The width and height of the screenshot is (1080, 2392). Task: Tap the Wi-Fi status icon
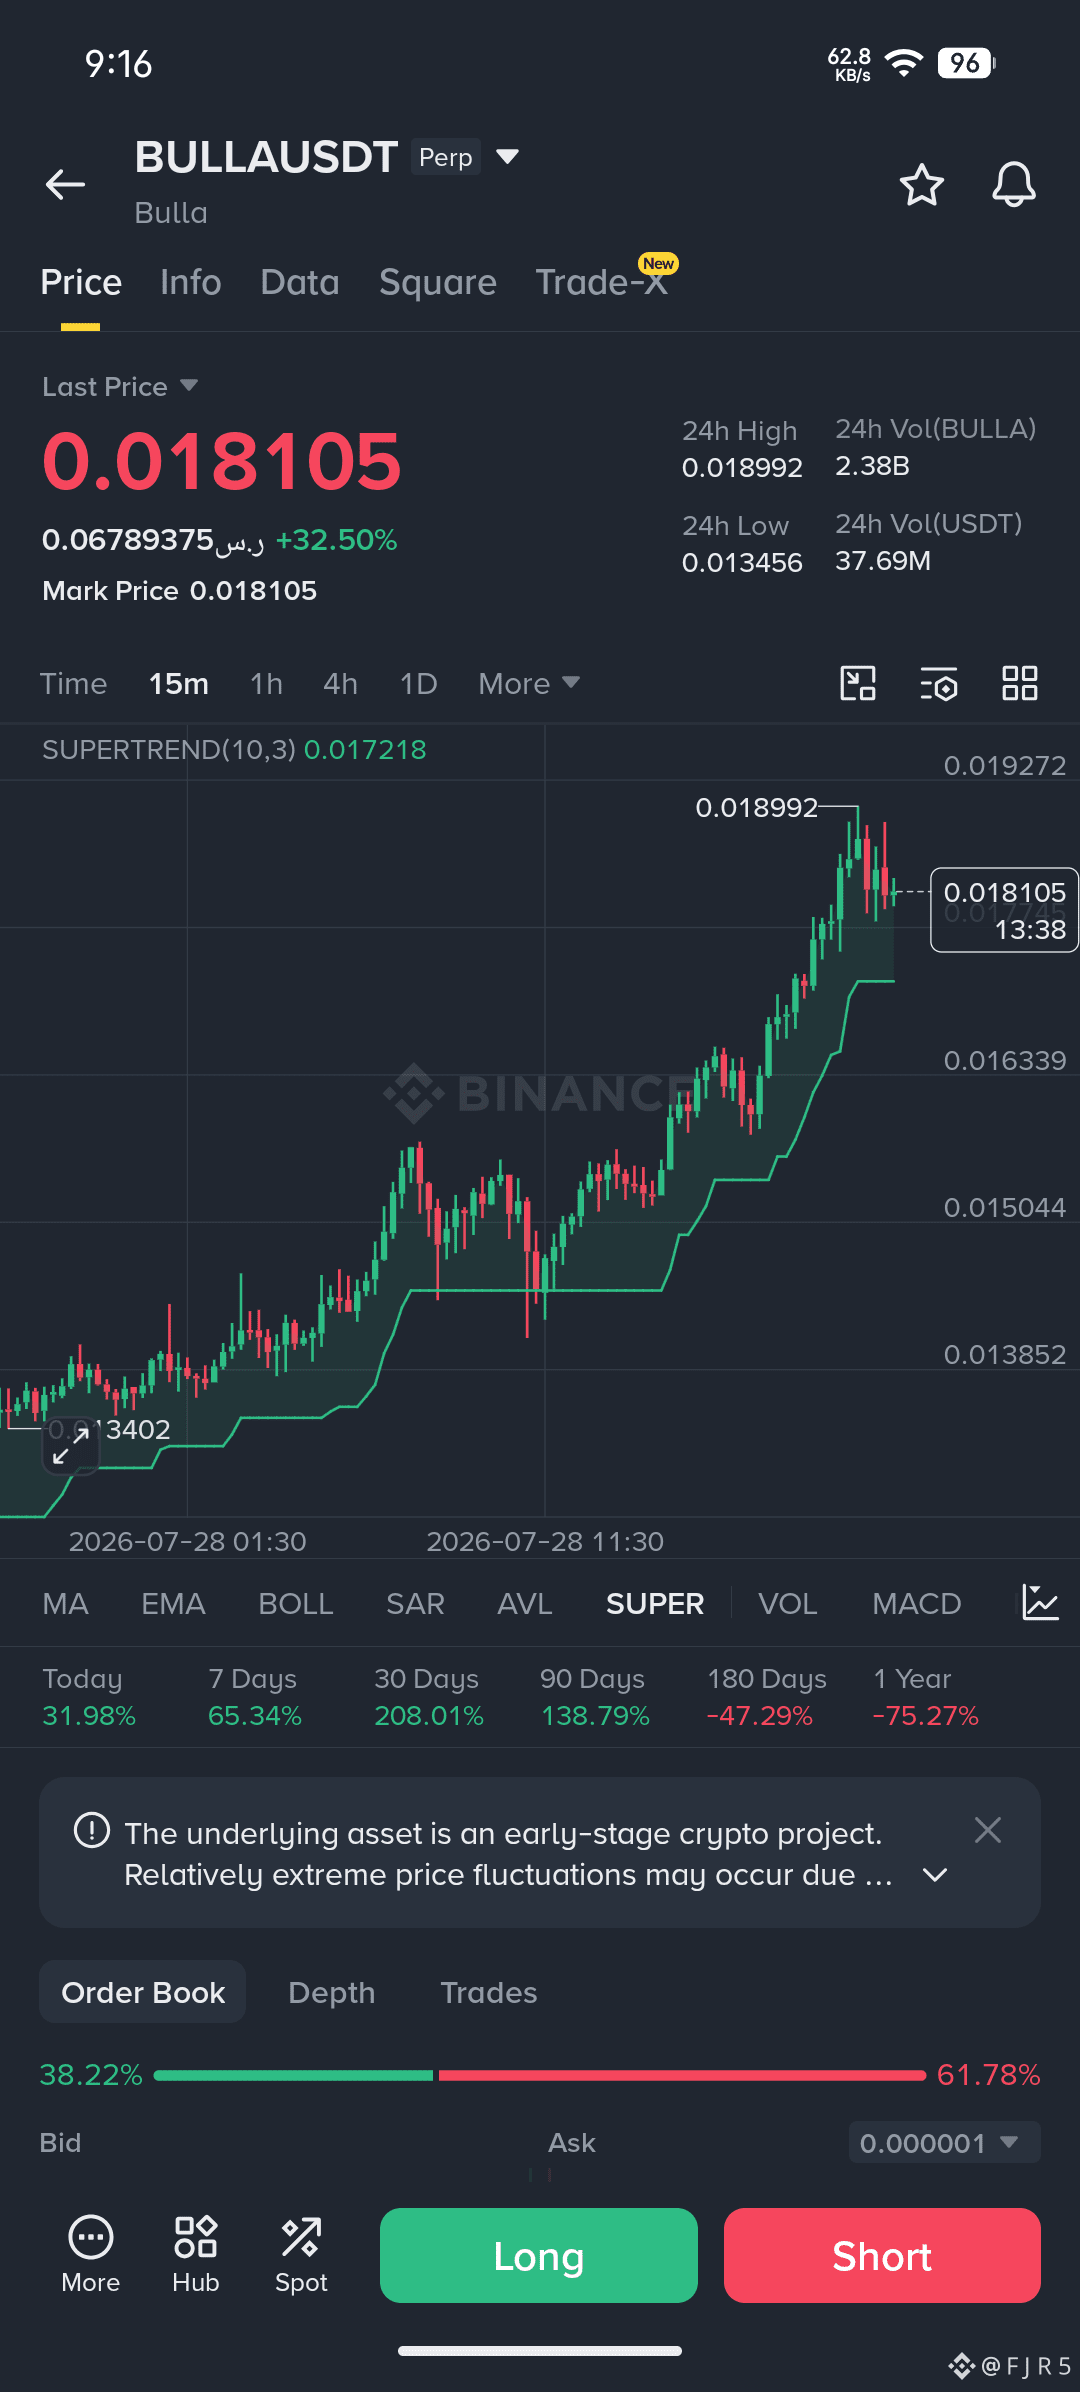point(904,64)
